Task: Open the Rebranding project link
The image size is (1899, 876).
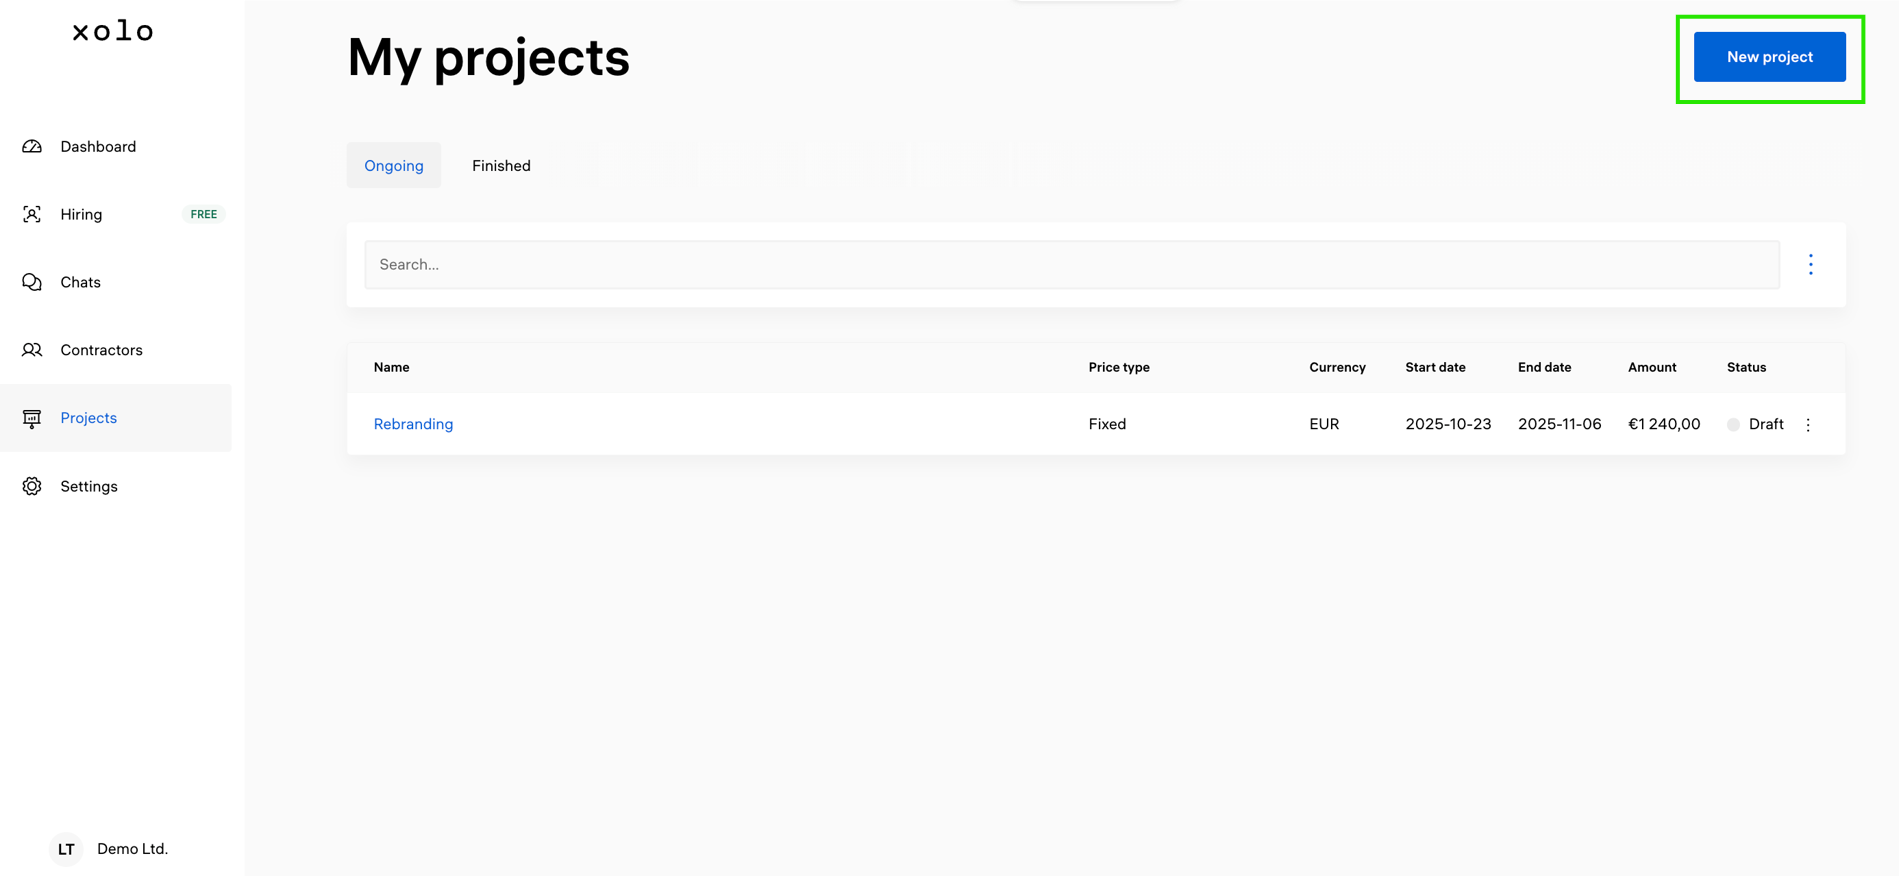Action: [413, 424]
